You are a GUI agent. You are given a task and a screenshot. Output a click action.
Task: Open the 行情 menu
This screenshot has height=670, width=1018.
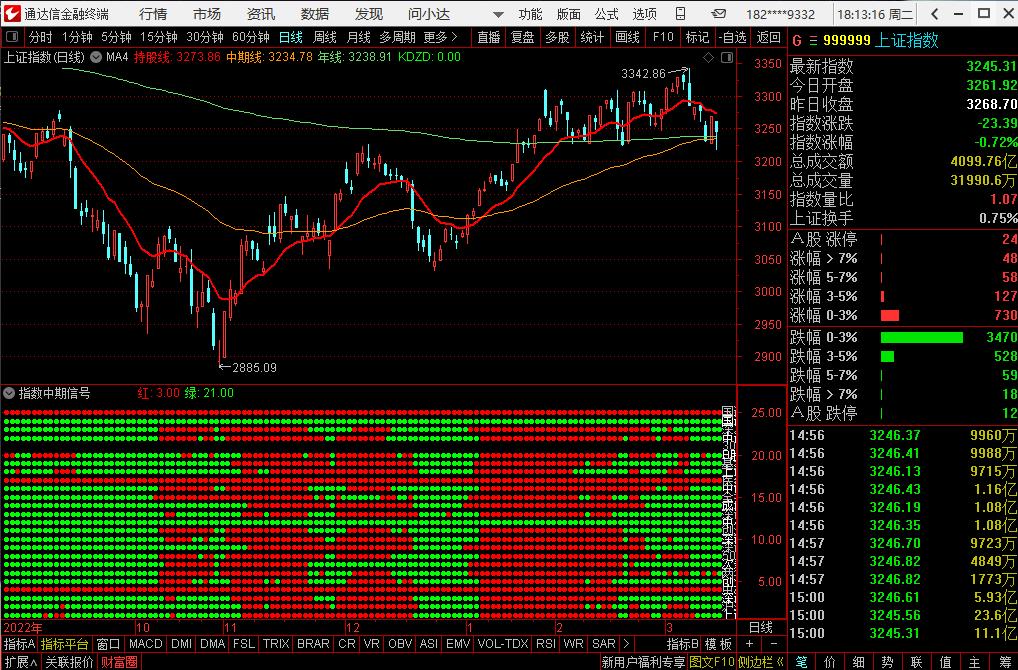[153, 14]
